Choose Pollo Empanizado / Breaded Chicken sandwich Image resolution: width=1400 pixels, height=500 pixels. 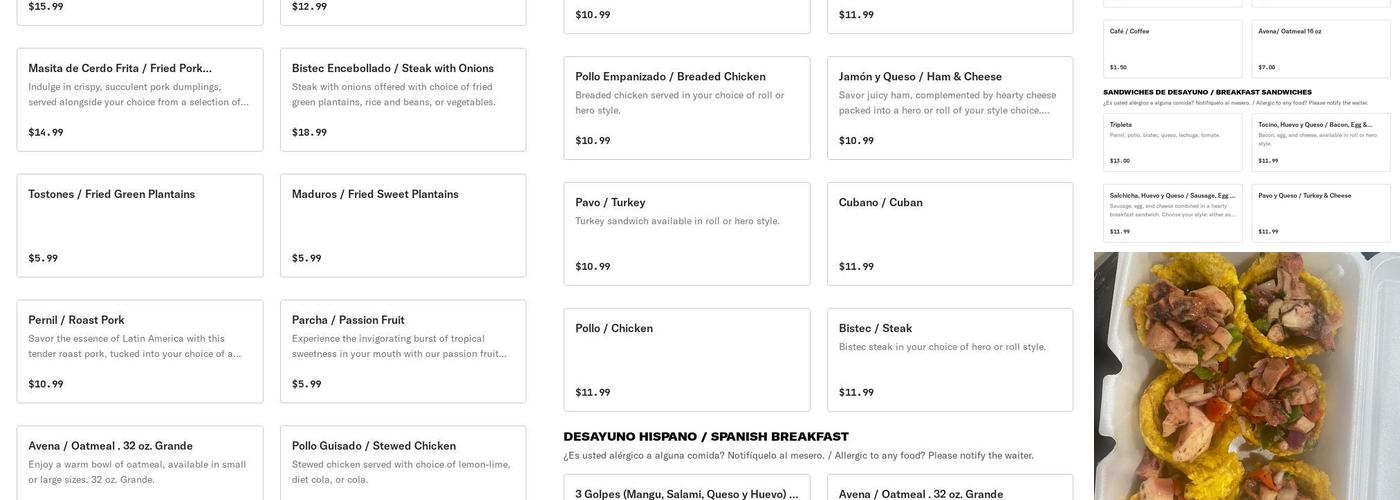pos(687,108)
